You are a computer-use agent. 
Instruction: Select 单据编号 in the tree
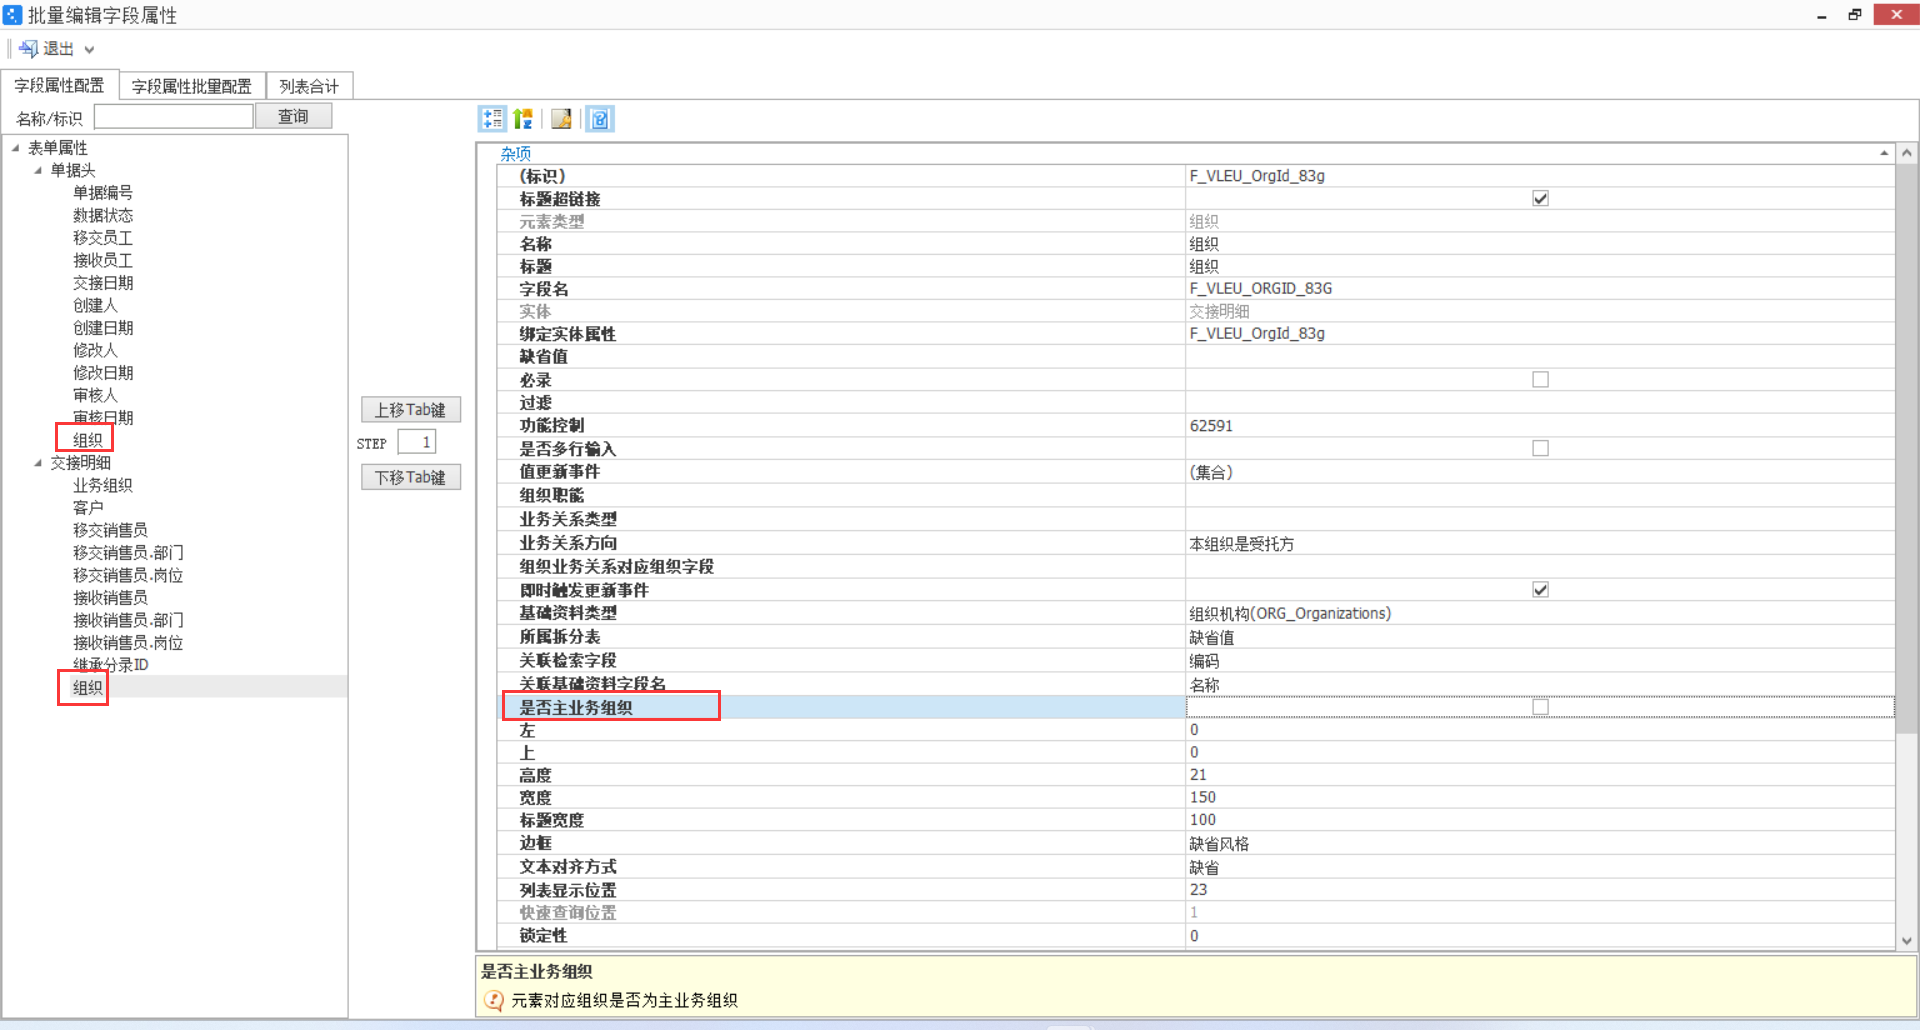click(103, 193)
